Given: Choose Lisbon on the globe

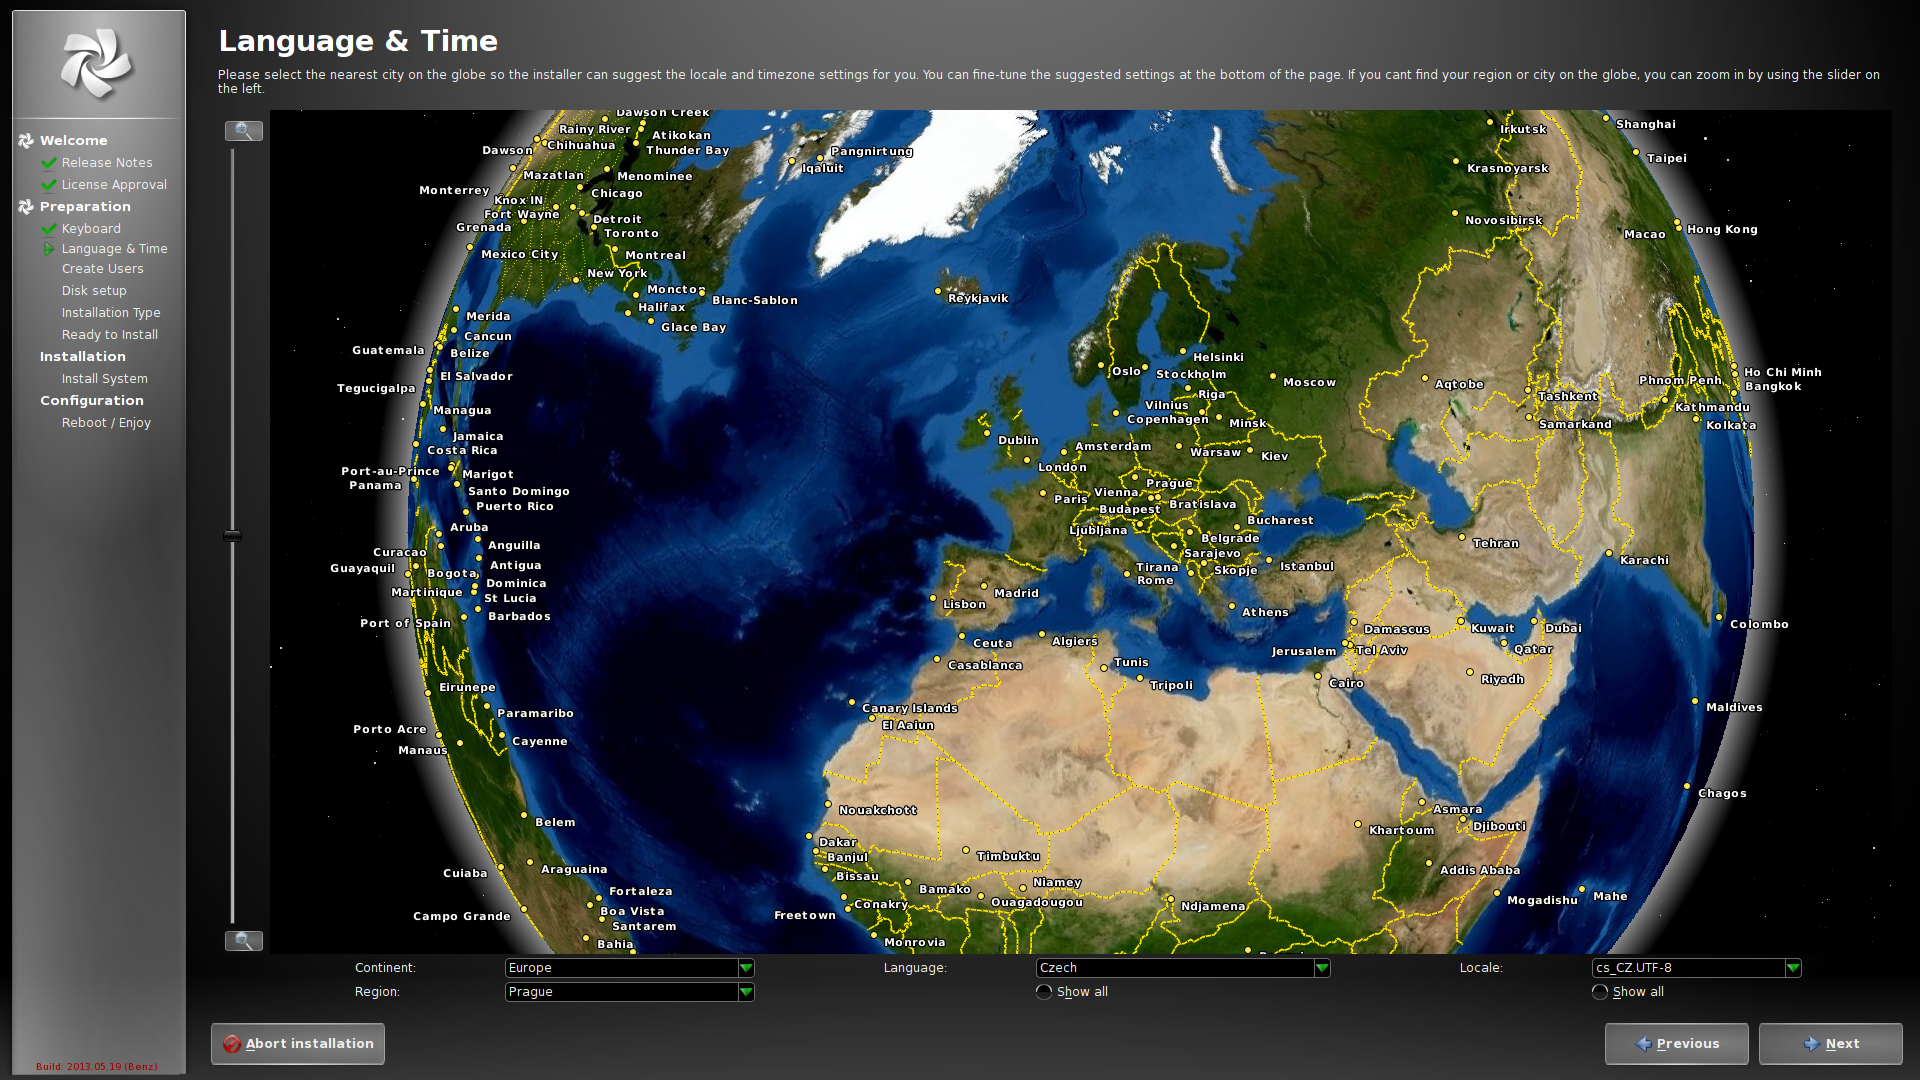Looking at the screenshot, I should (x=933, y=597).
